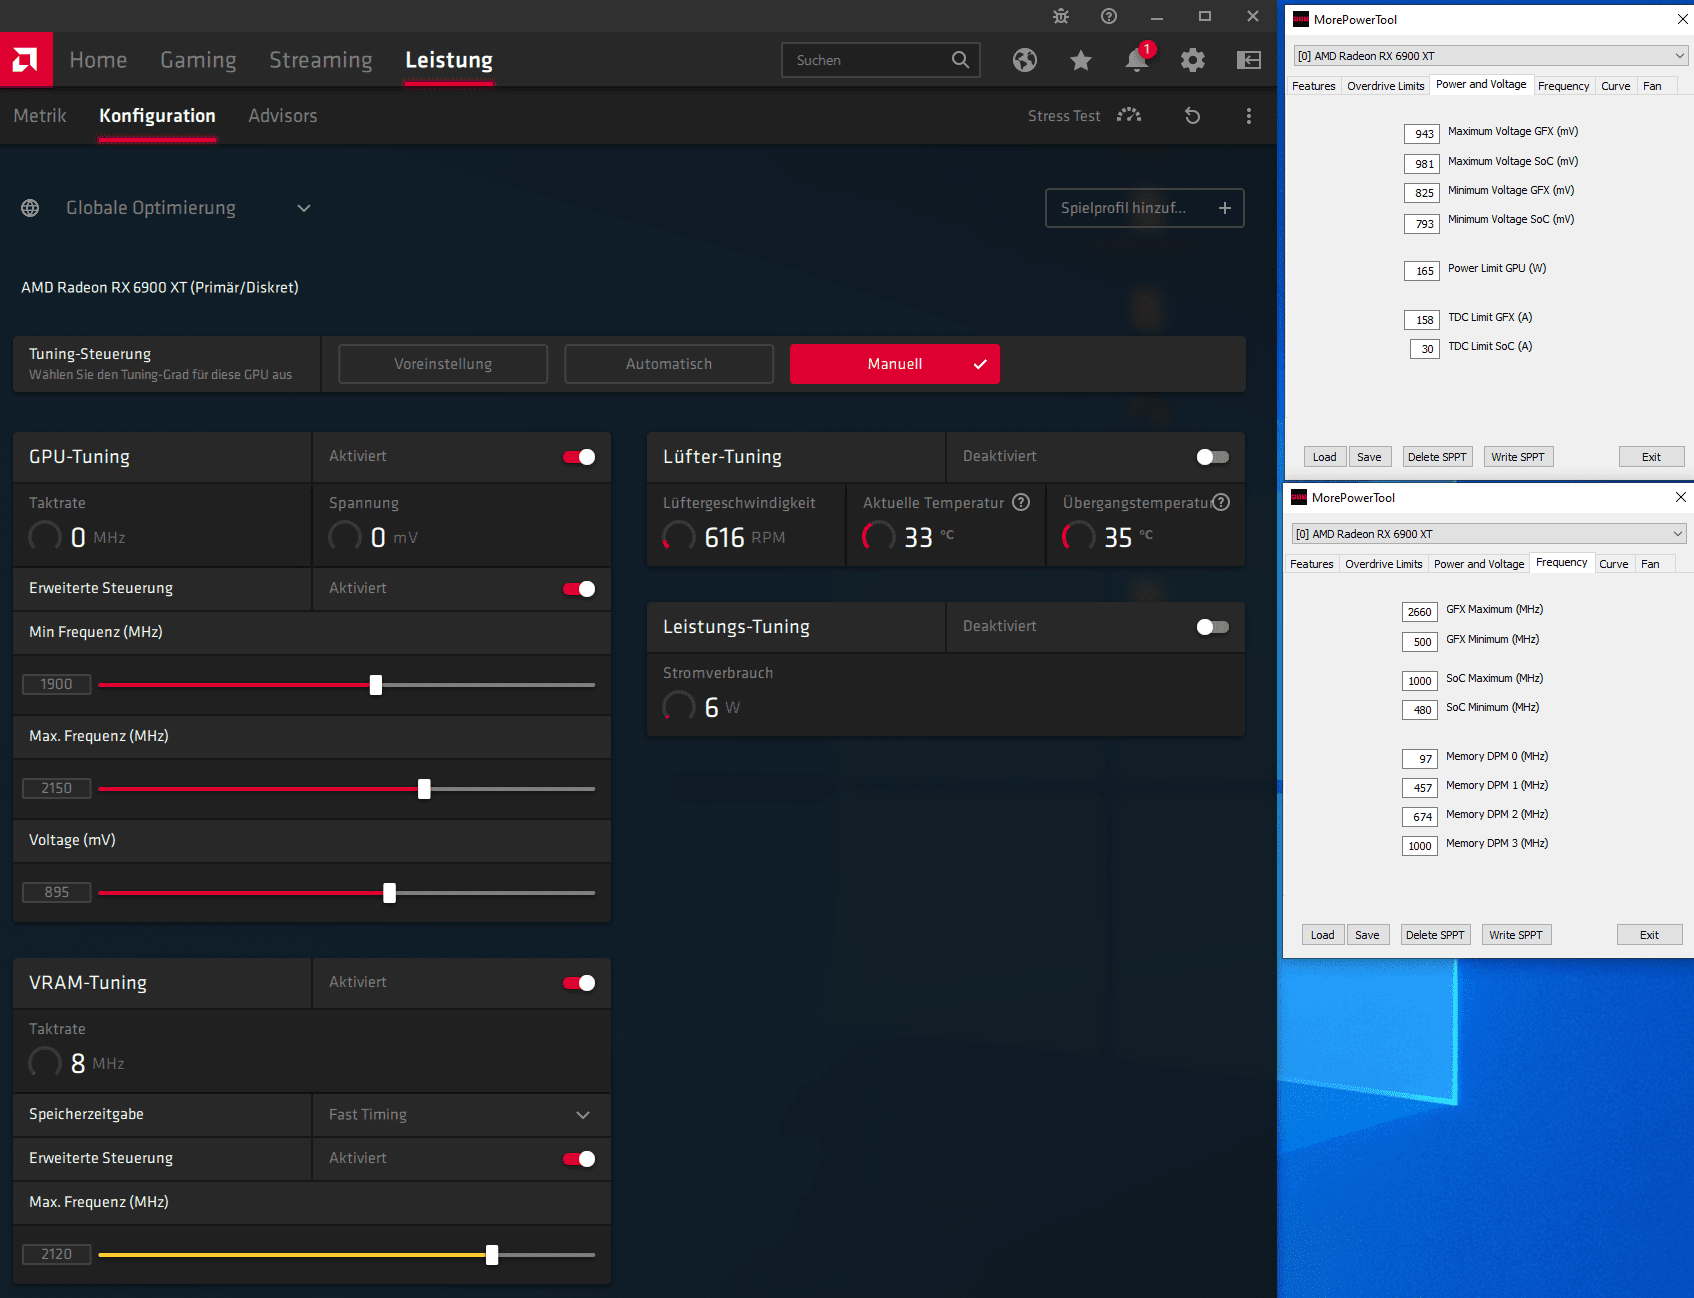Open GPU selector in top MorePowerTool window
Viewport: 1694px width, 1298px height.
1490,56
